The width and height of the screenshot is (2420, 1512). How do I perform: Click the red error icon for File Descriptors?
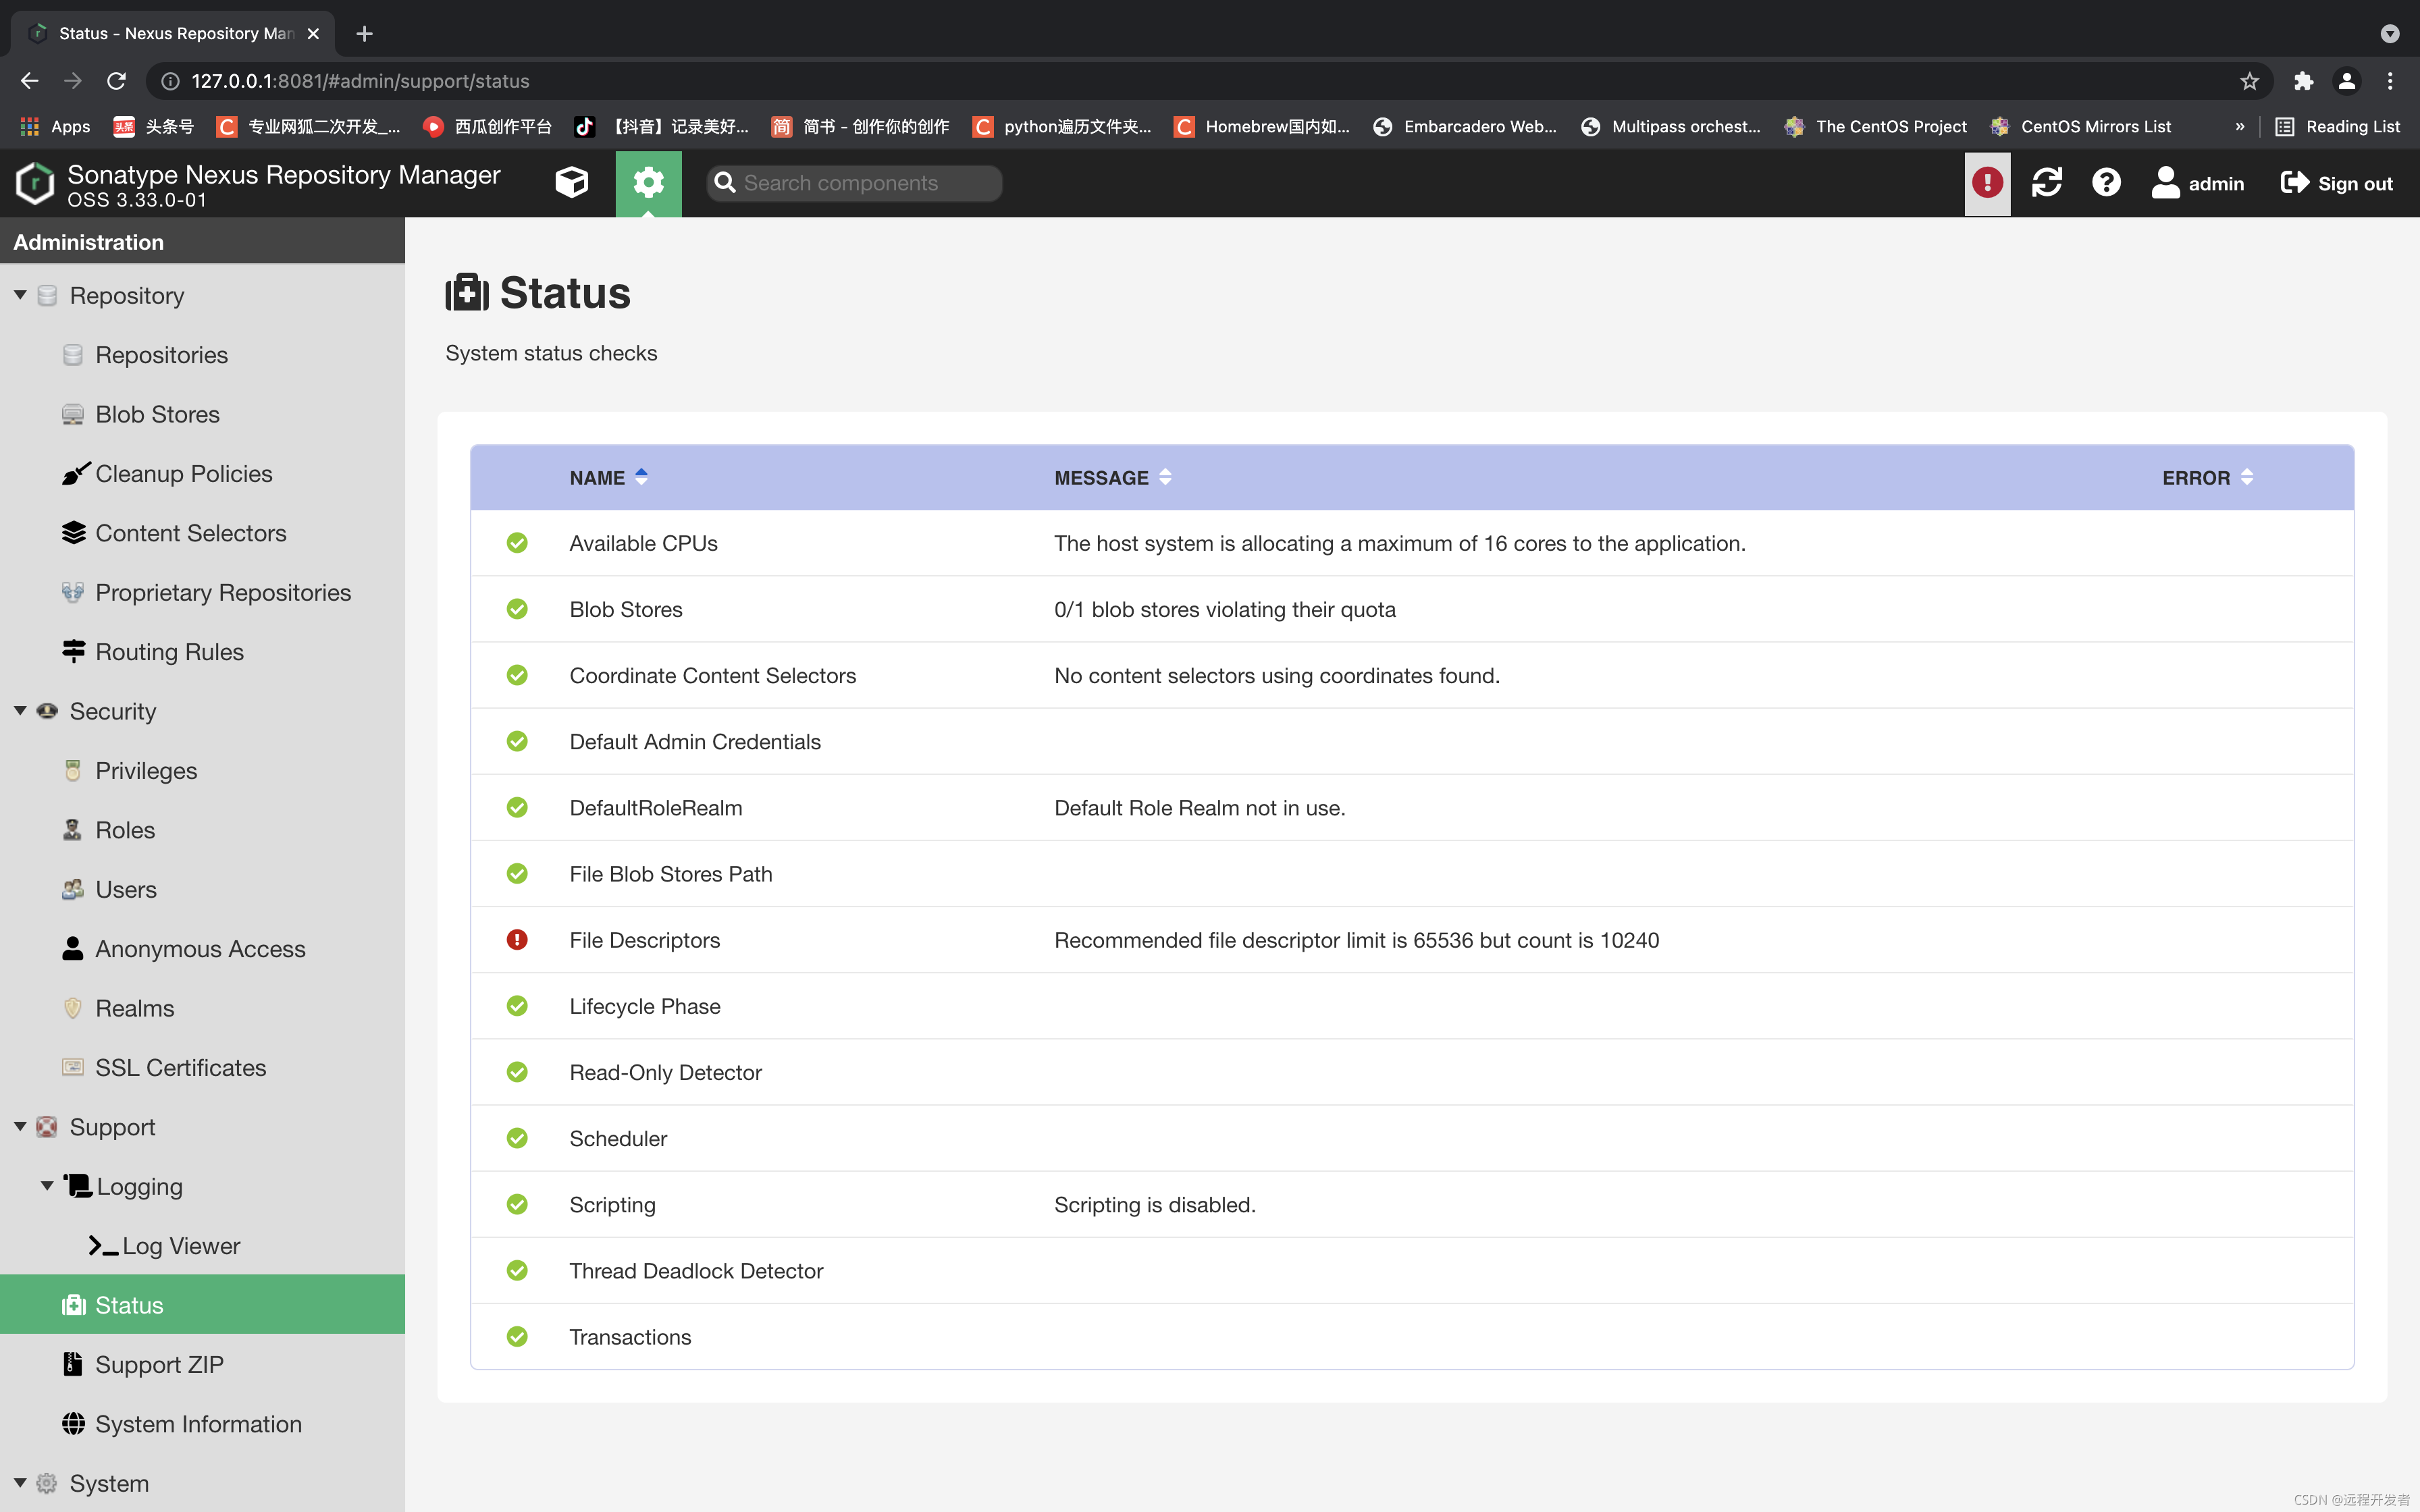(517, 940)
